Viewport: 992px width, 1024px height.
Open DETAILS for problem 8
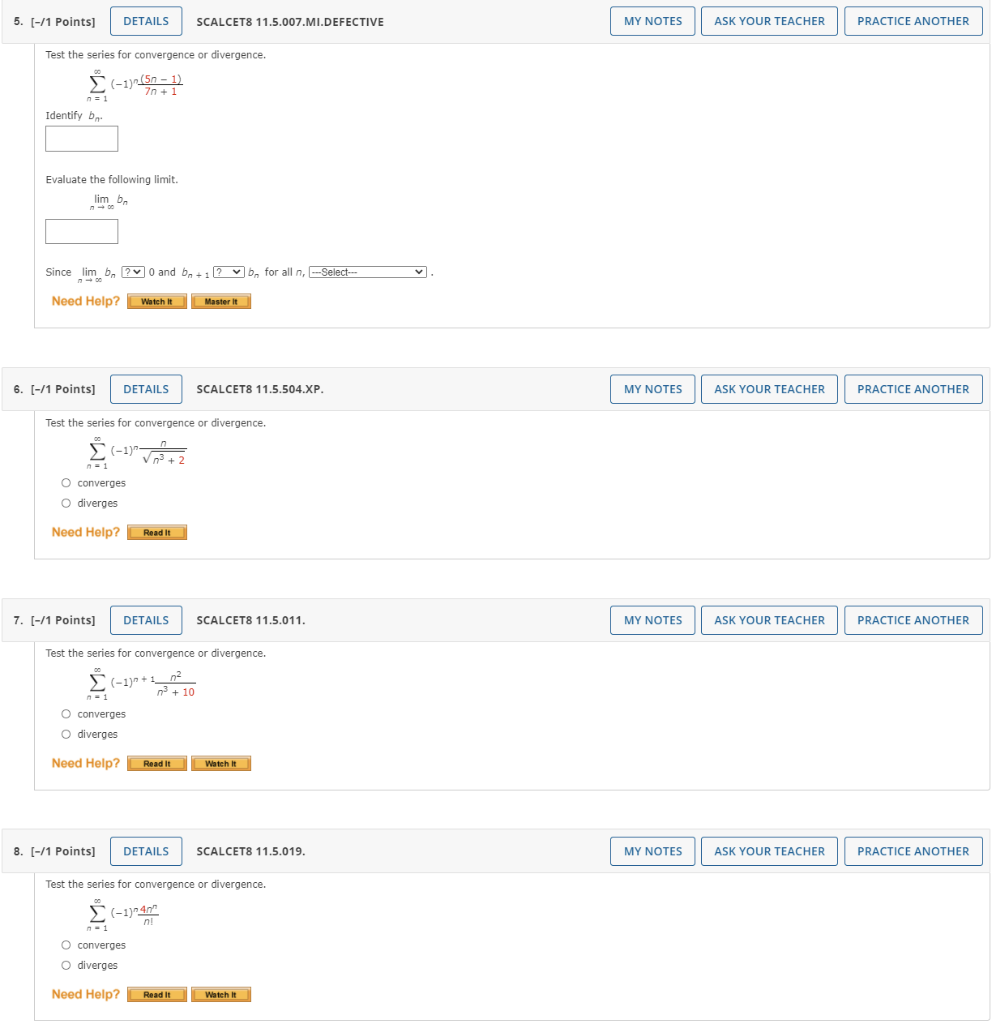(145, 851)
